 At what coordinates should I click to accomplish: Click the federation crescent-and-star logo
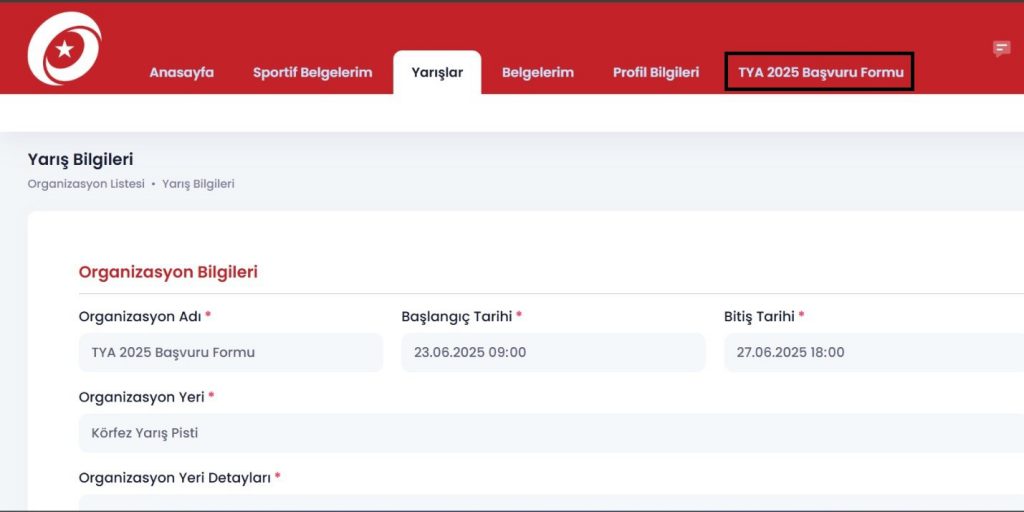pos(64,48)
